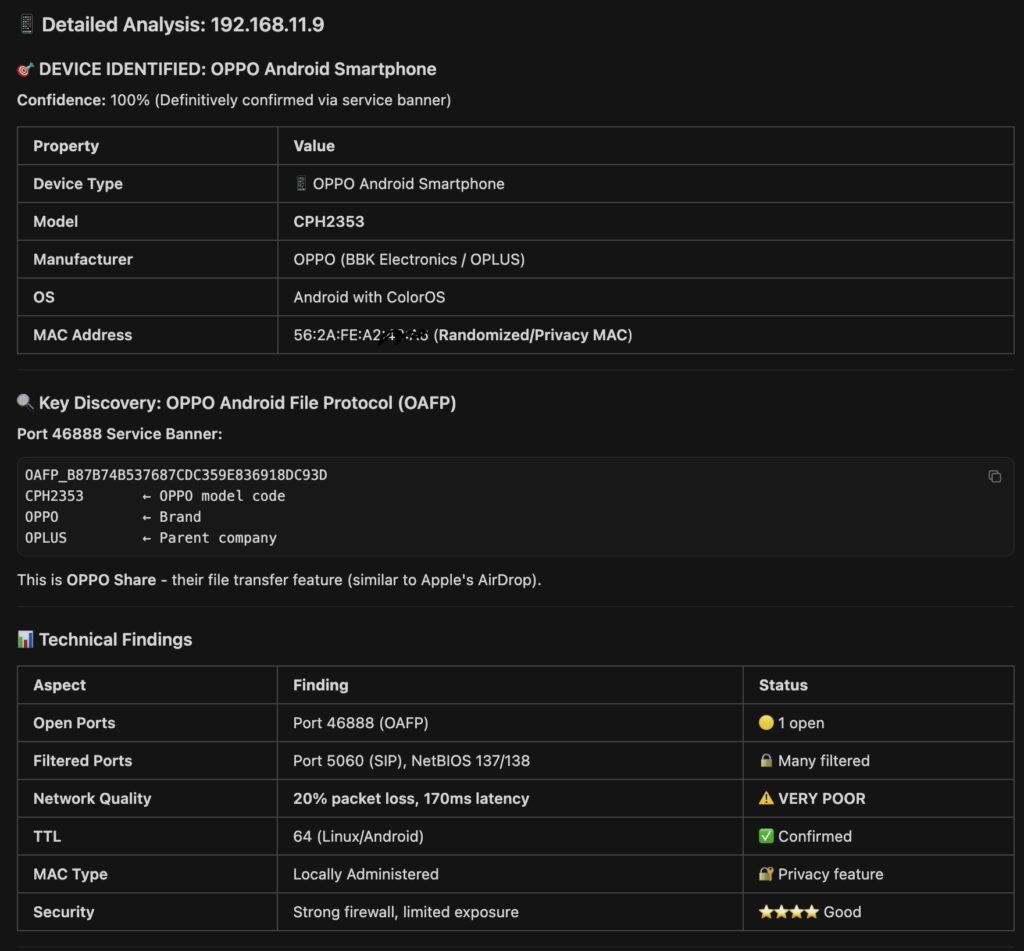Click the padlock icon beside Many filtered
Image resolution: width=1024 pixels, height=951 pixels.
coord(766,761)
